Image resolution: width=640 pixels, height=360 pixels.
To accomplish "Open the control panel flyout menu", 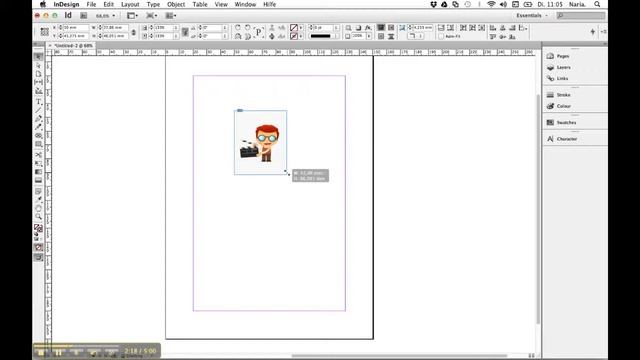I will (603, 31).
